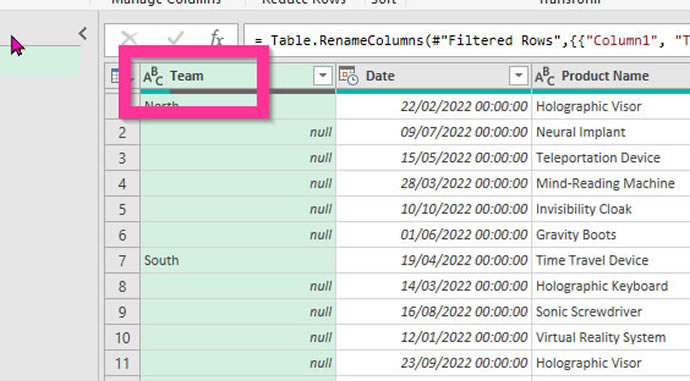
Task: Click date cell 23/09/2022 00:00:00
Action: click(433, 363)
